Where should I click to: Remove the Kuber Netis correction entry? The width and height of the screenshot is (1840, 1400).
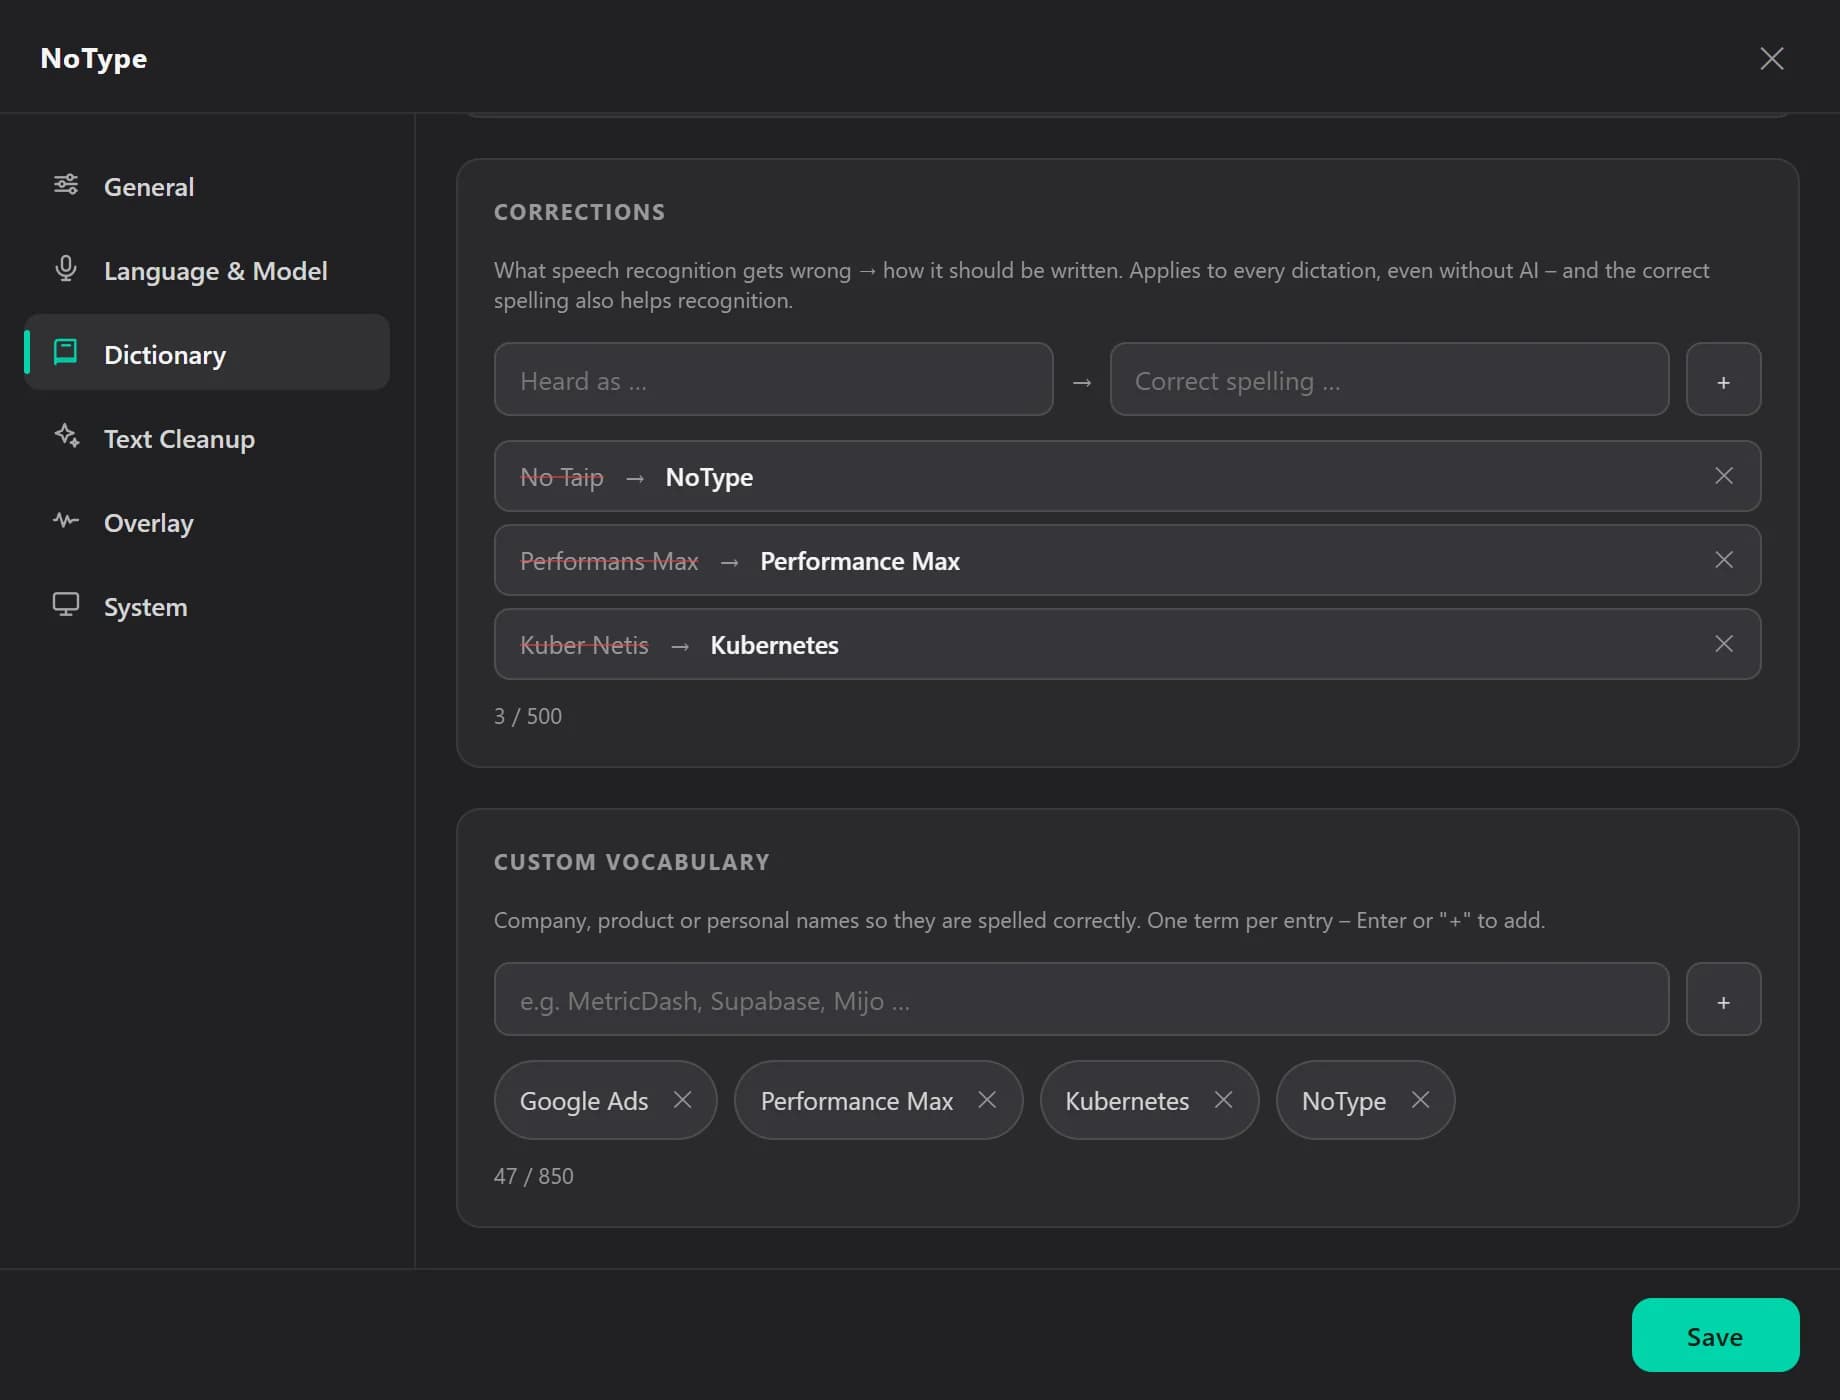(1724, 644)
